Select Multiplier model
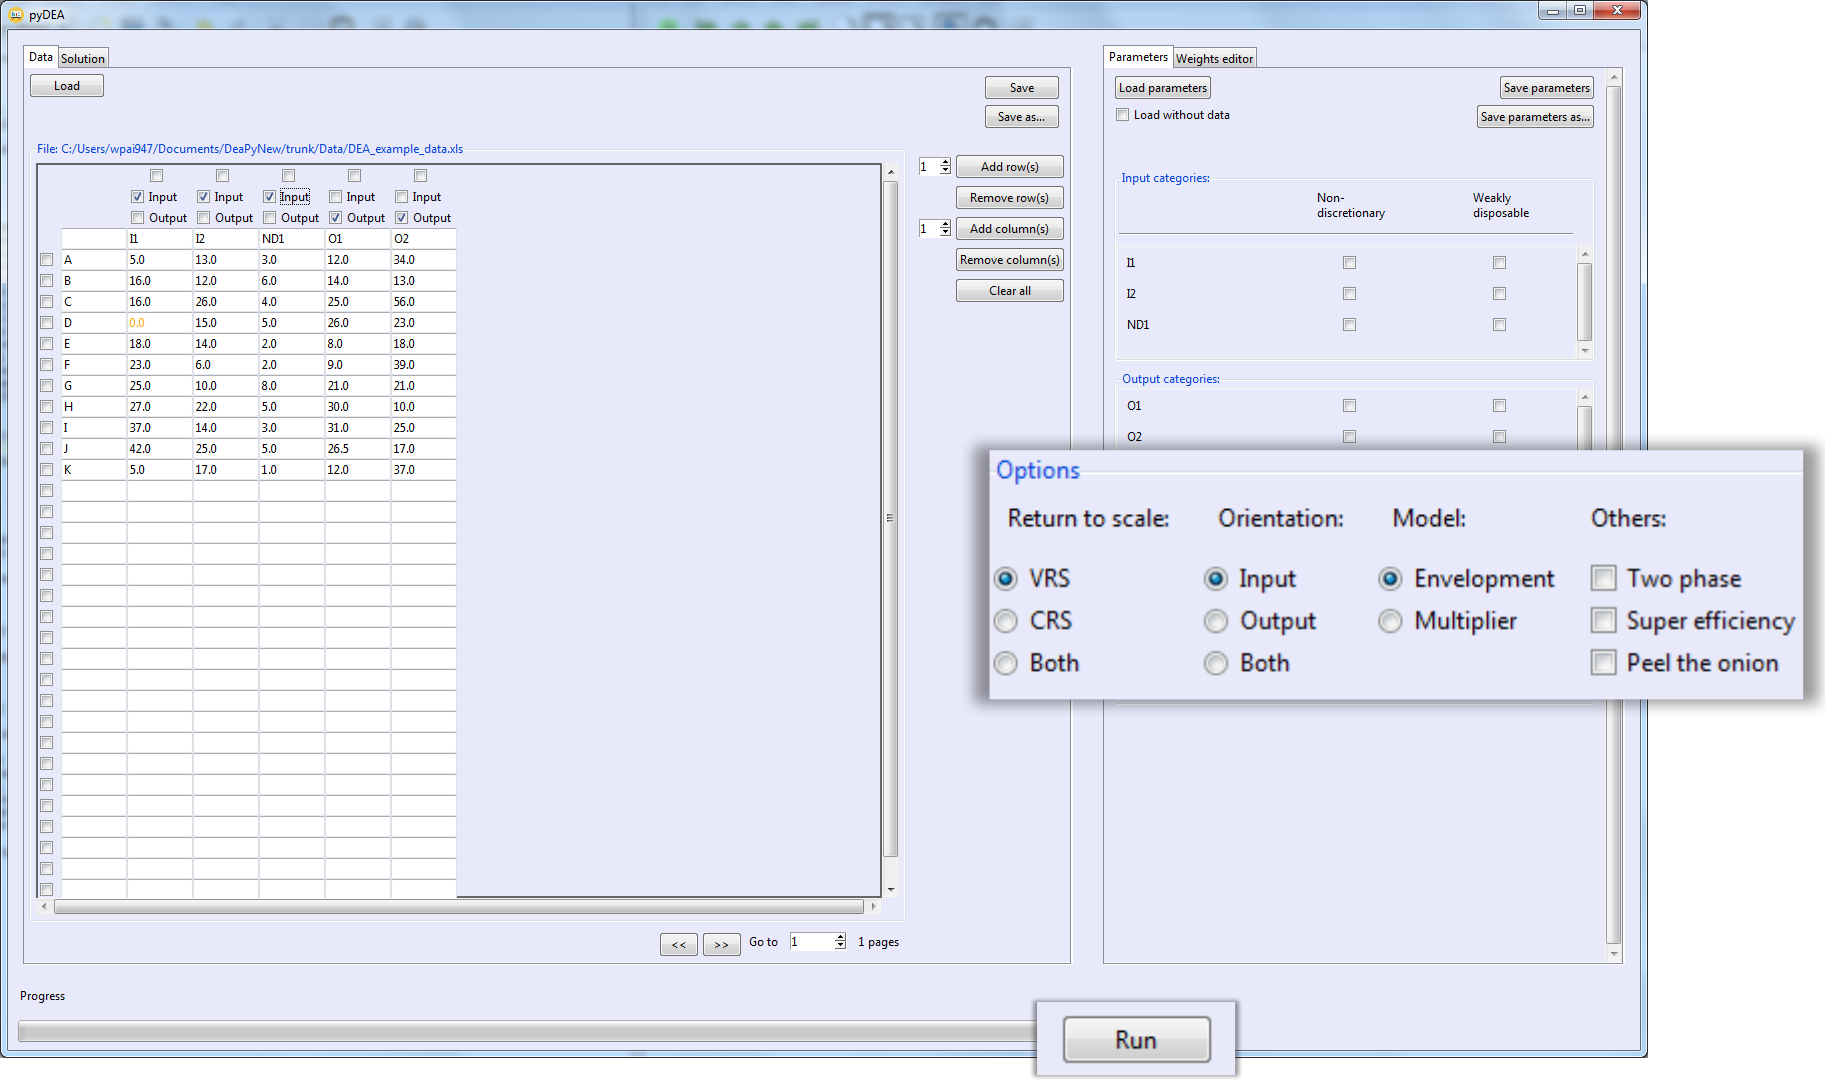Image resolution: width=1825 pixels, height=1084 pixels. 1390,621
